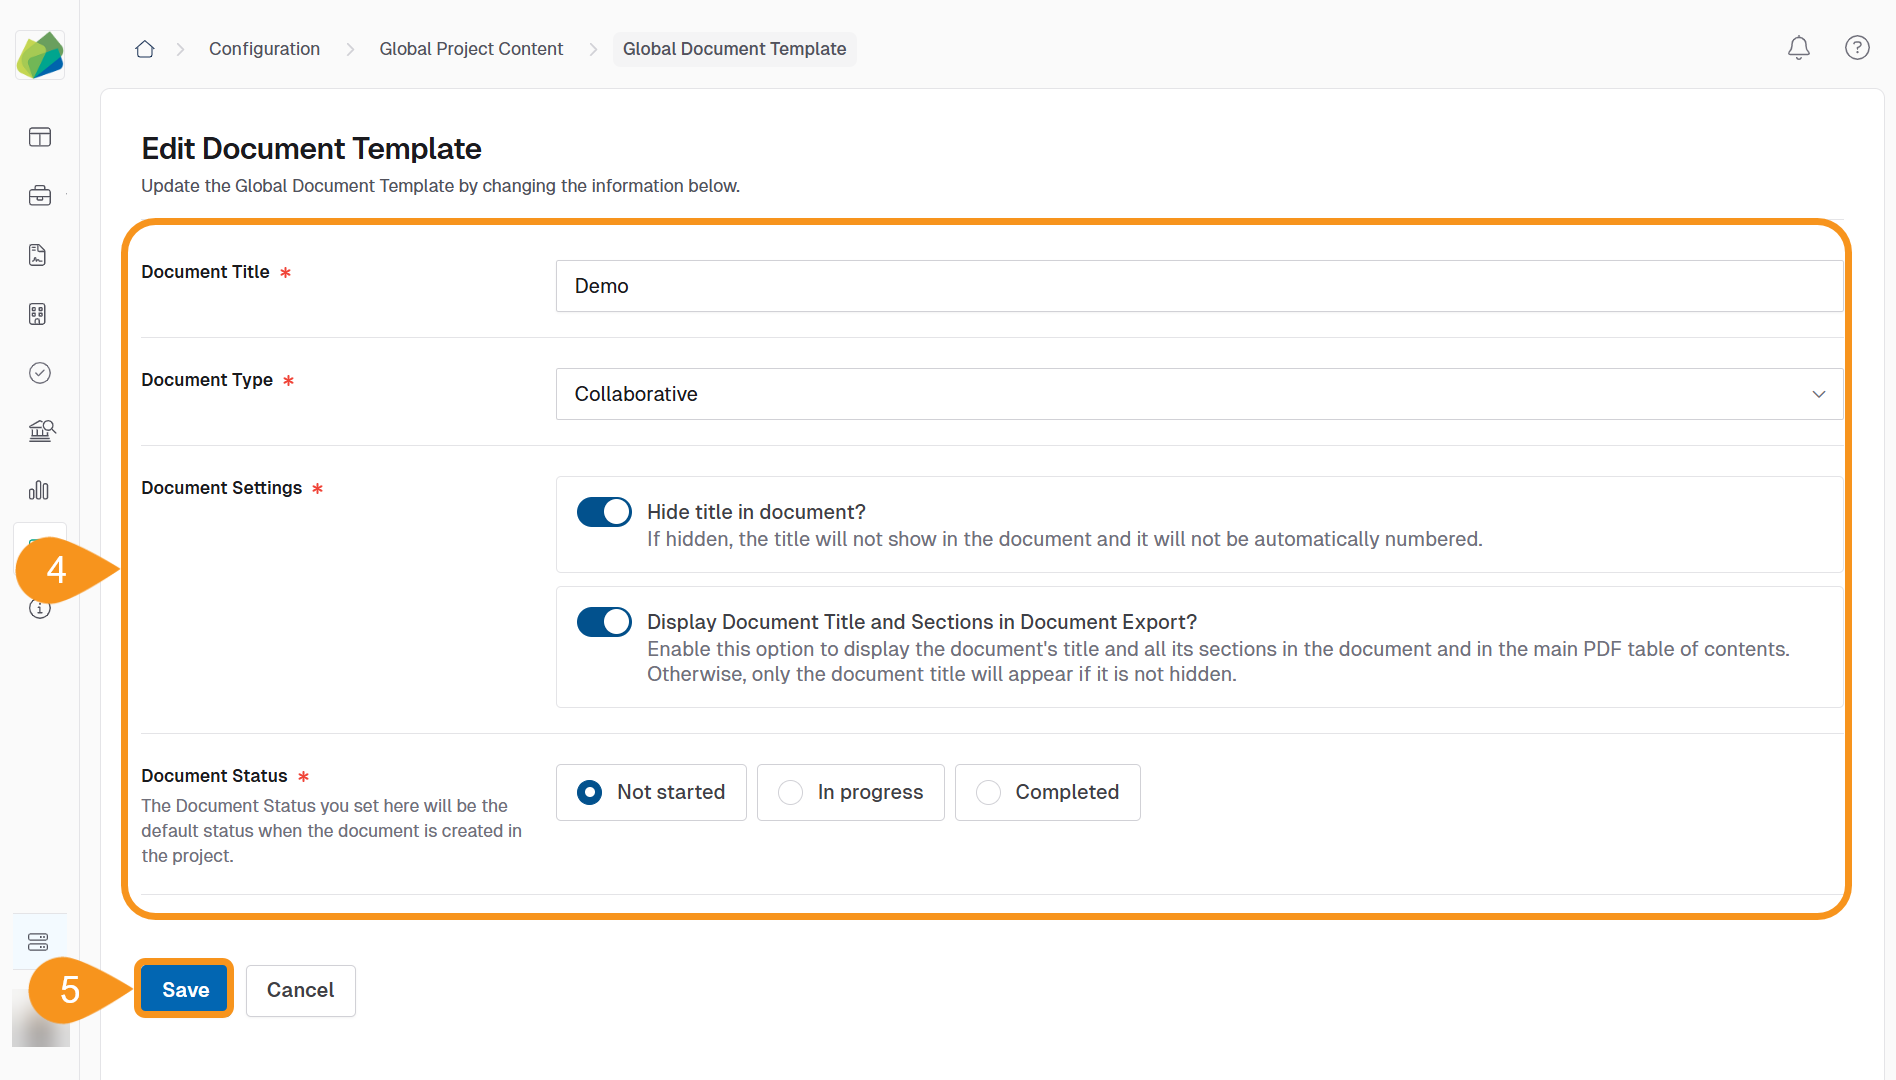Toggle the Hide title in document switch
The width and height of the screenshot is (1896, 1080).
[x=604, y=512]
